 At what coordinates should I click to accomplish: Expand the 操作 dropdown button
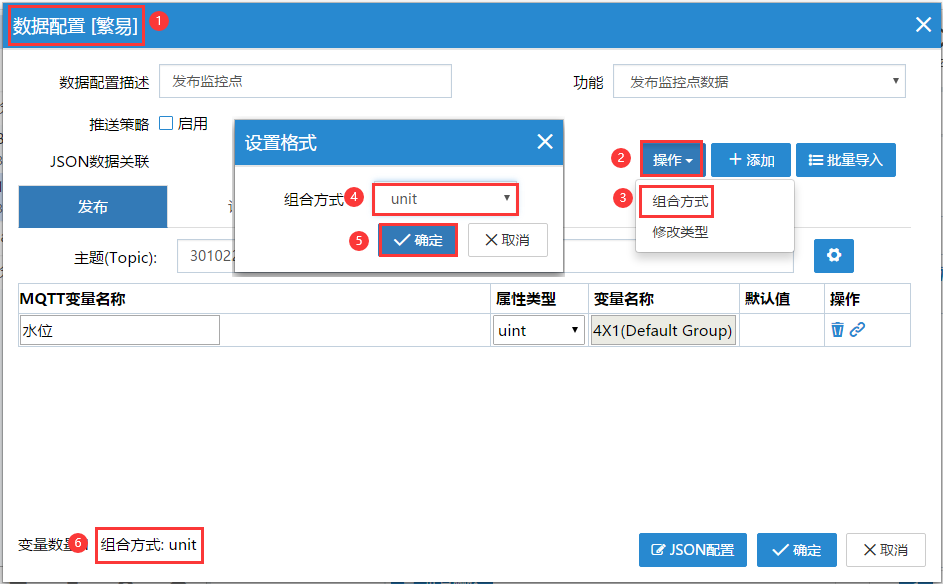click(672, 160)
